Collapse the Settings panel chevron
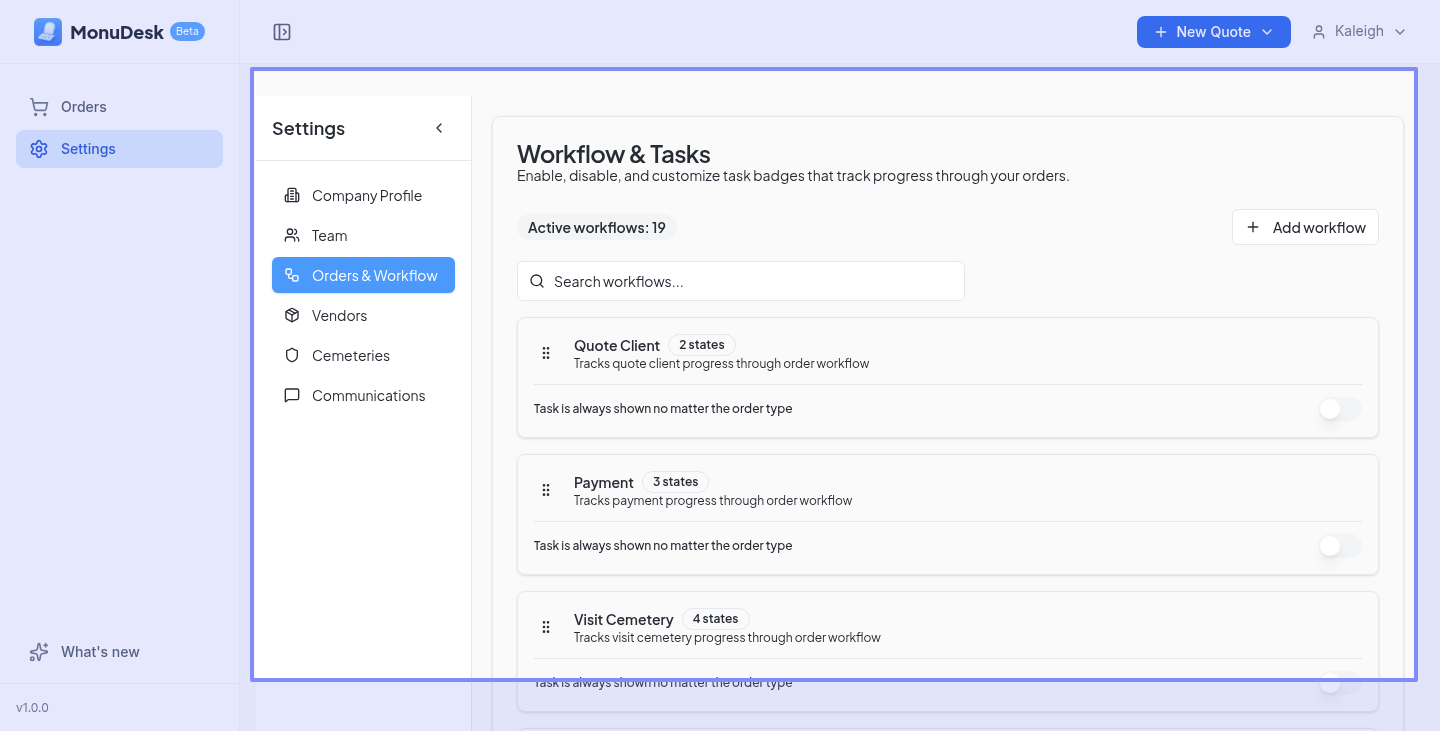This screenshot has height=731, width=1440. pyautogui.click(x=439, y=128)
